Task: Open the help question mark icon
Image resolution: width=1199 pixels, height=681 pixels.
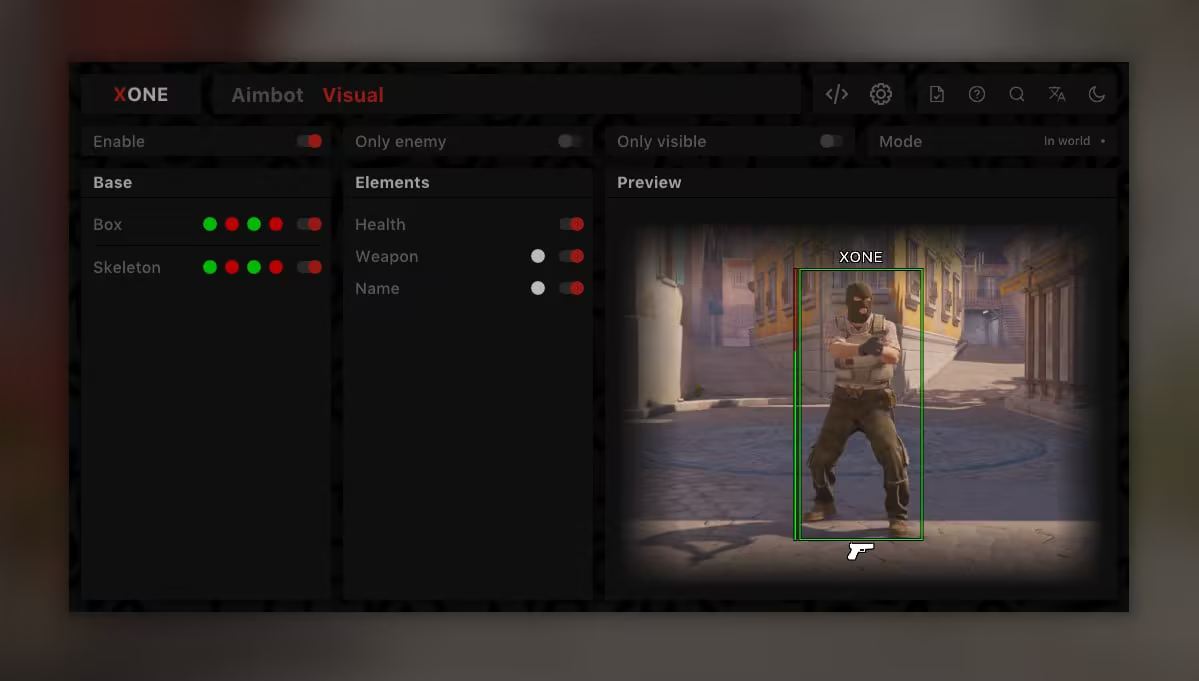Action: 976,94
